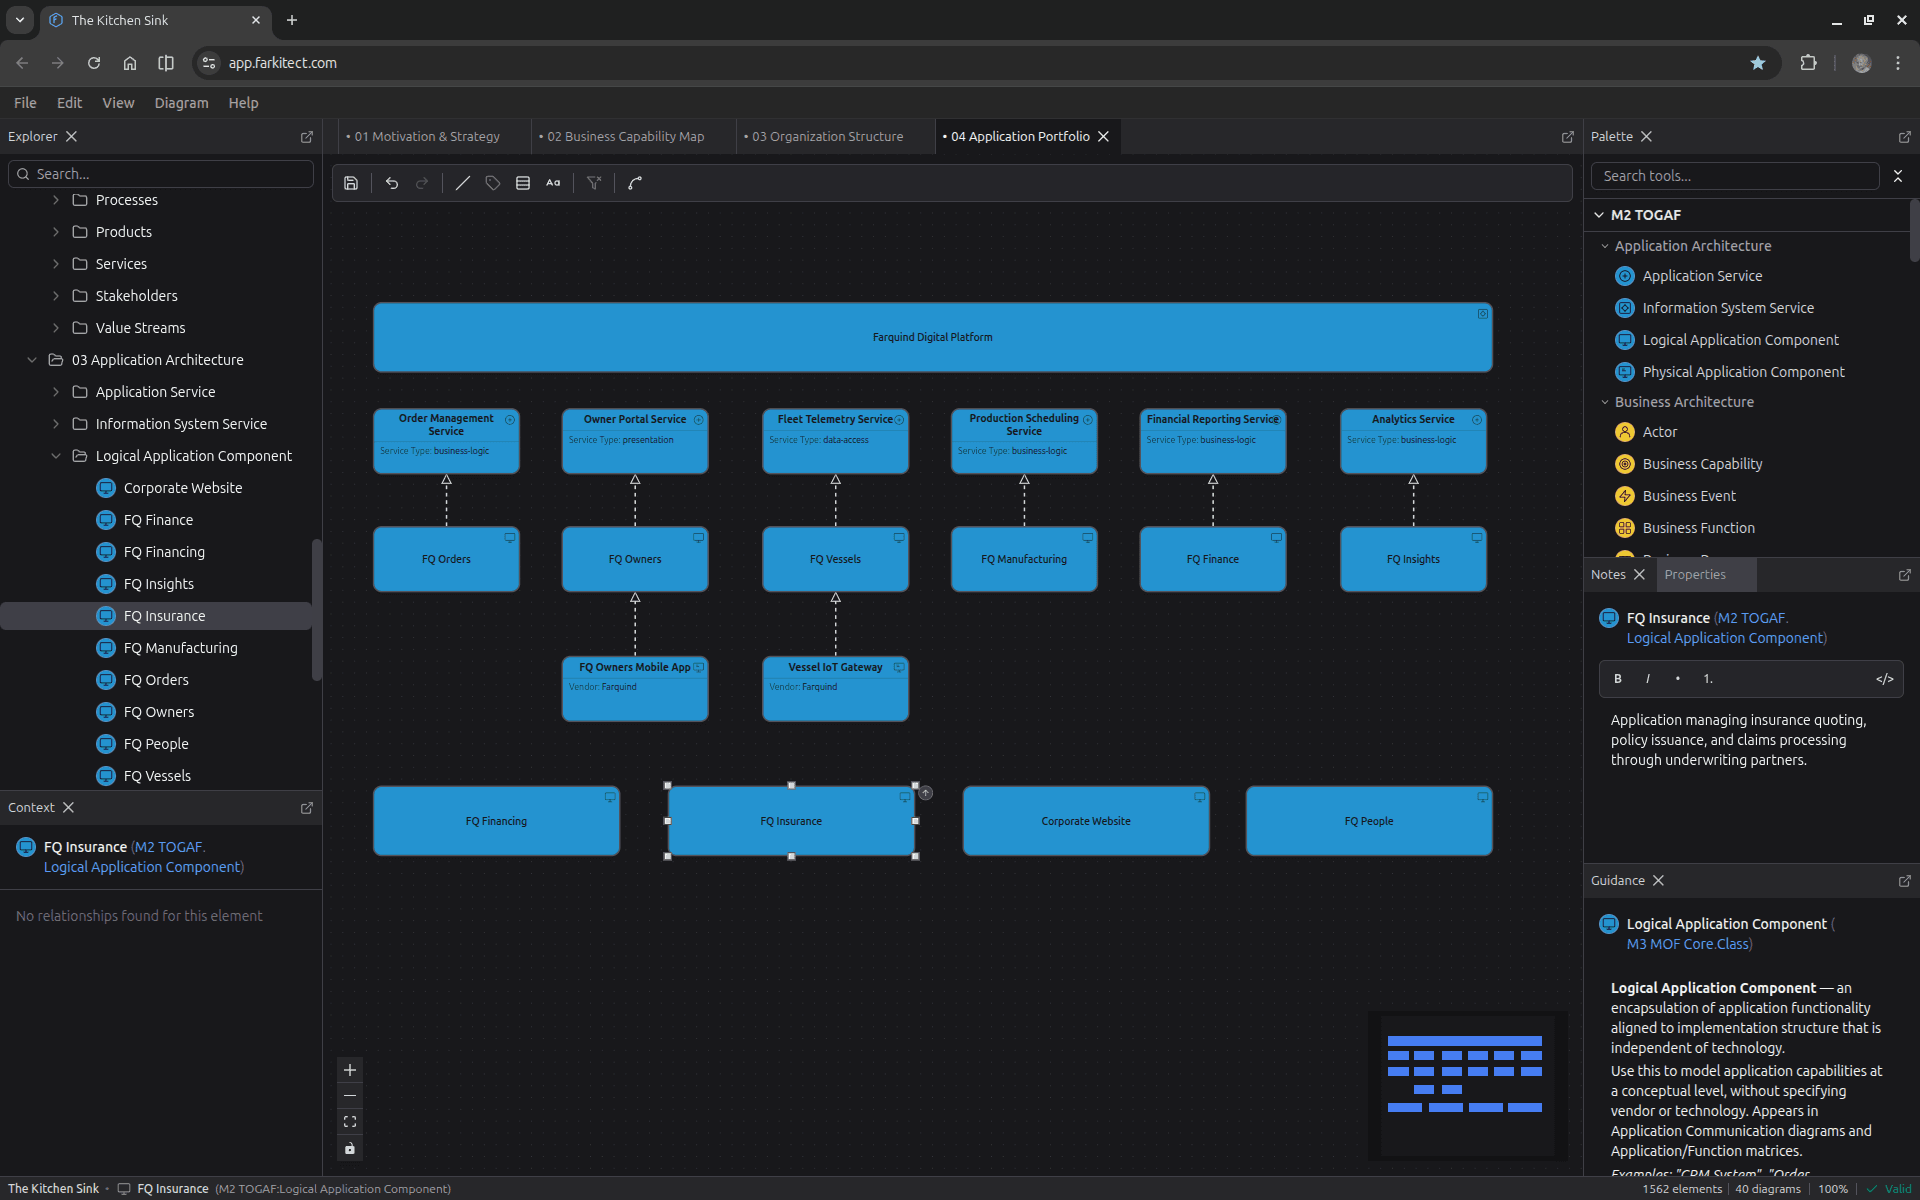Screen dimensions: 1920x1200
Task: Switch to 02 Business Capability Map tab
Action: coord(625,137)
